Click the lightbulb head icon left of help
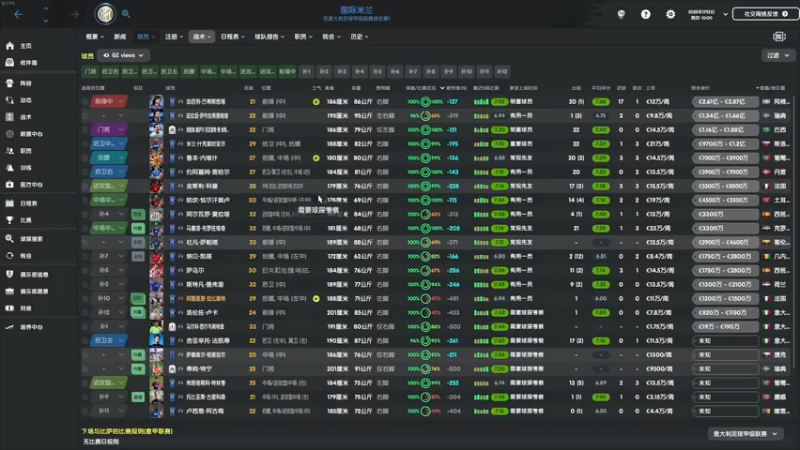This screenshot has width=800, height=450. tap(621, 14)
